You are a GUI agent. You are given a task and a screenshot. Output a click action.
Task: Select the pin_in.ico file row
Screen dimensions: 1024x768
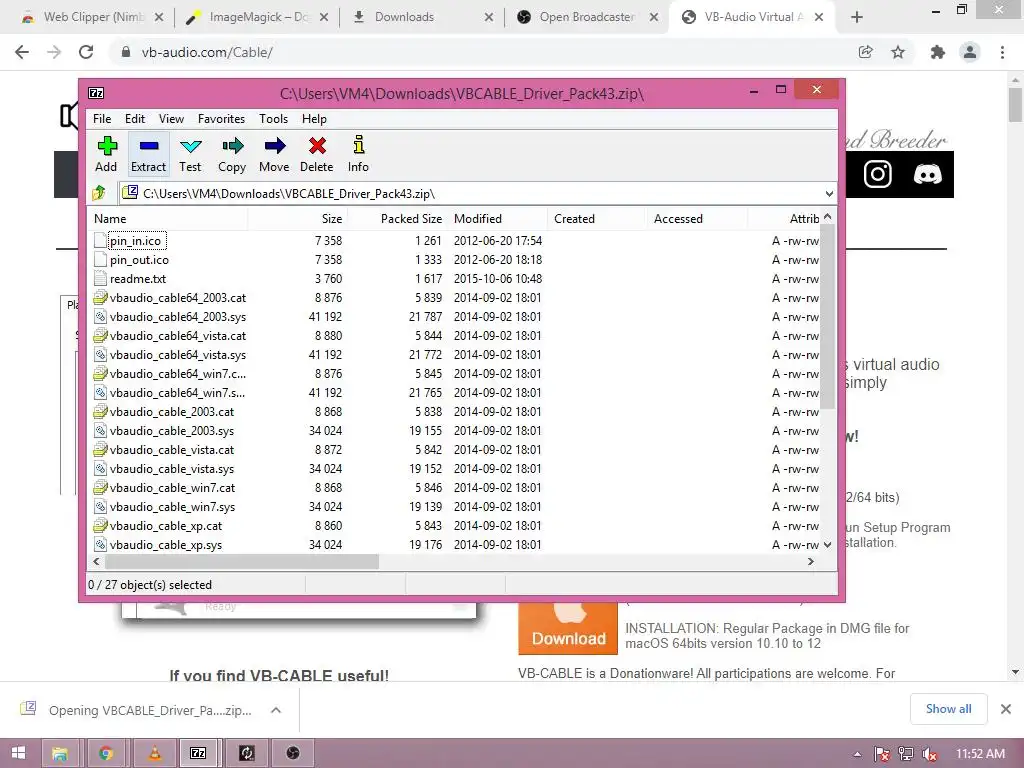(x=455, y=241)
